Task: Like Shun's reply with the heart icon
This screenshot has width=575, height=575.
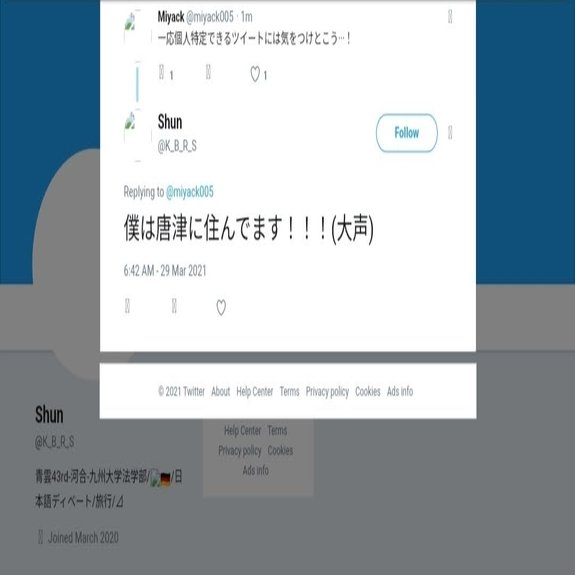Action: coord(221,307)
